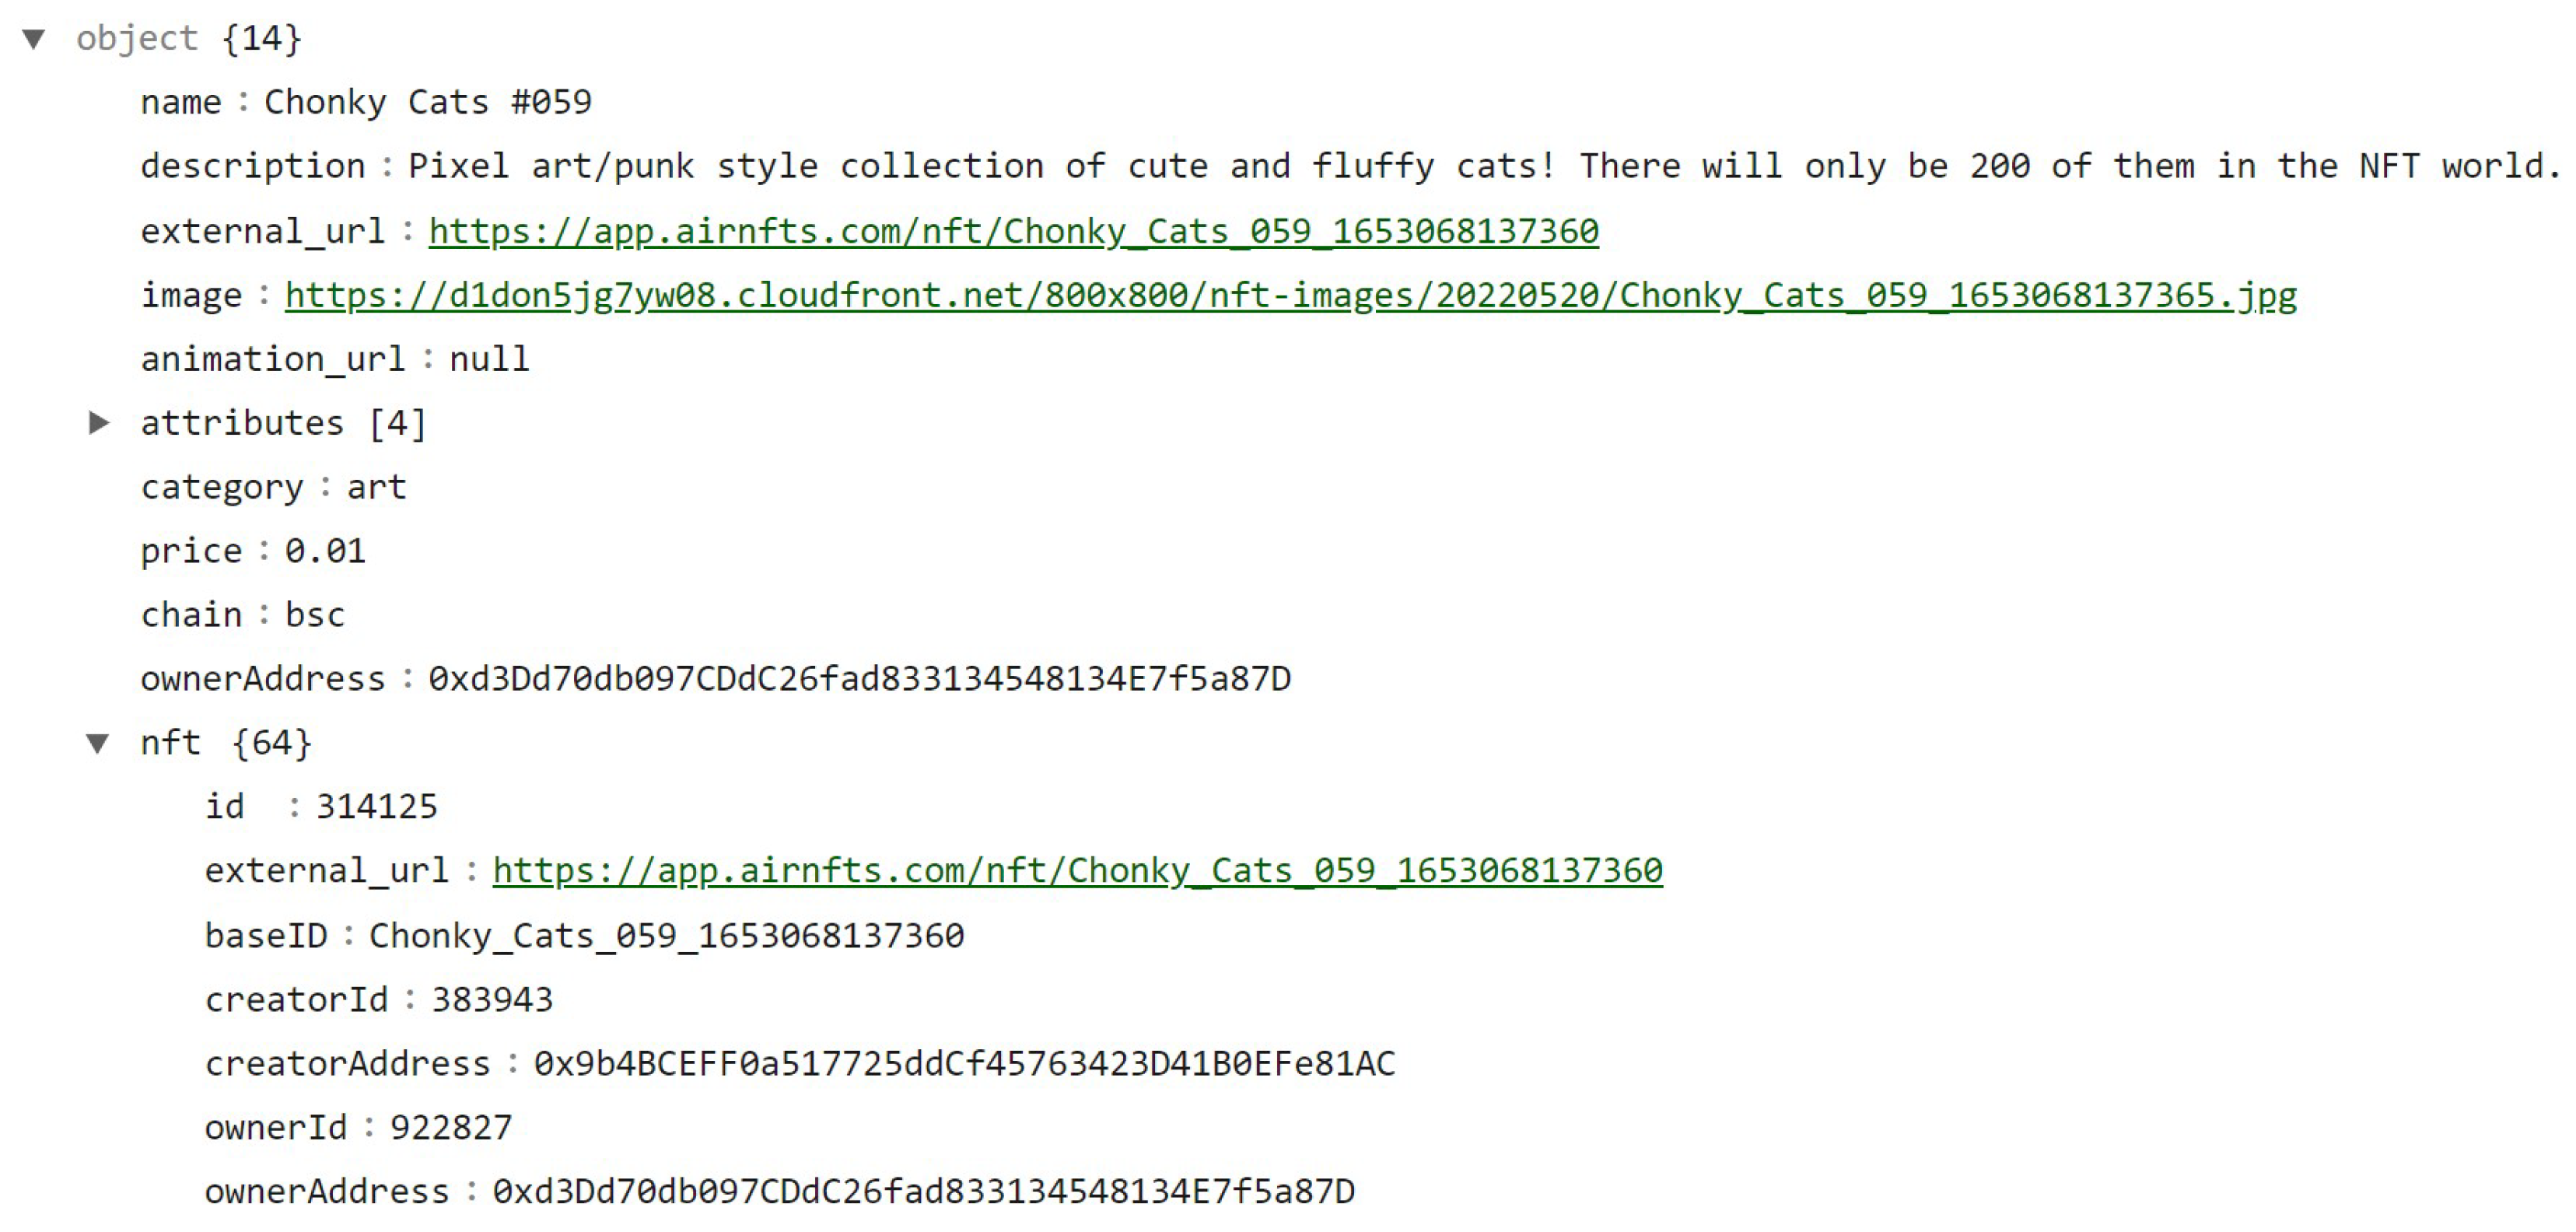Open the cloudfront image URL link
2576x1232 pixels.
point(1290,295)
